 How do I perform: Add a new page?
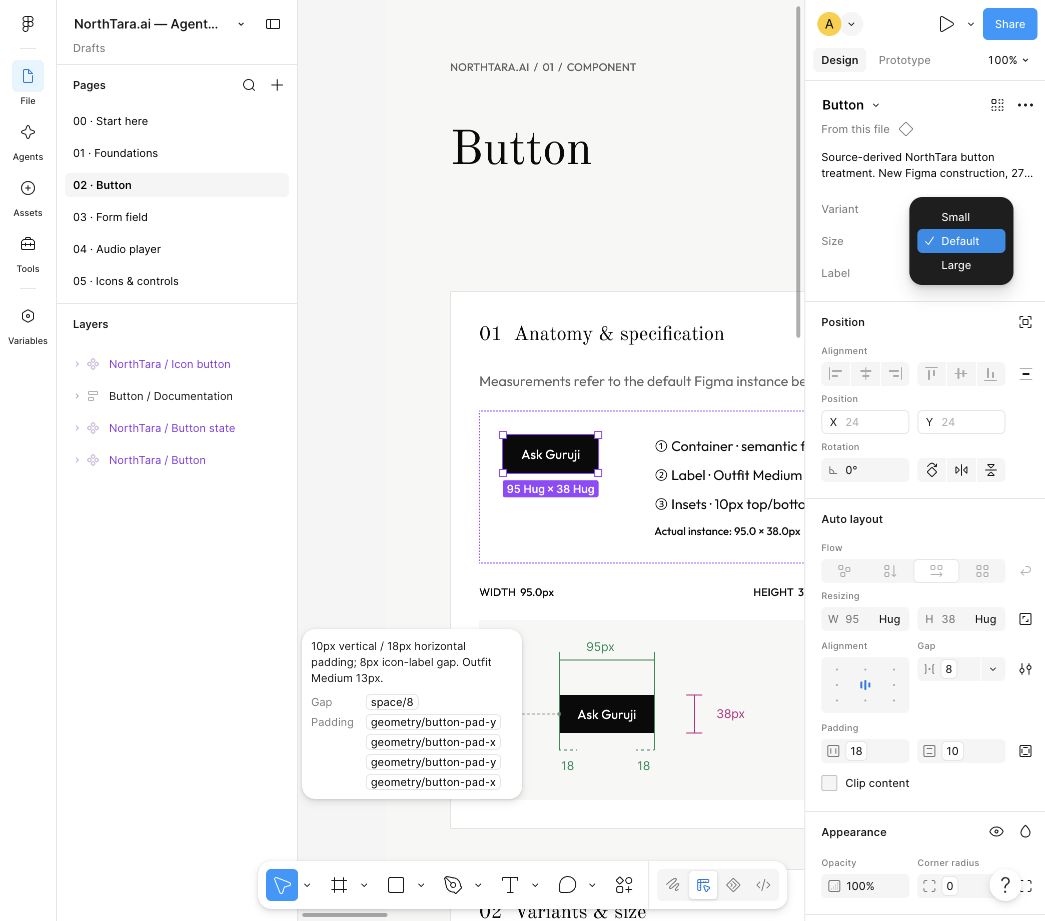click(277, 85)
